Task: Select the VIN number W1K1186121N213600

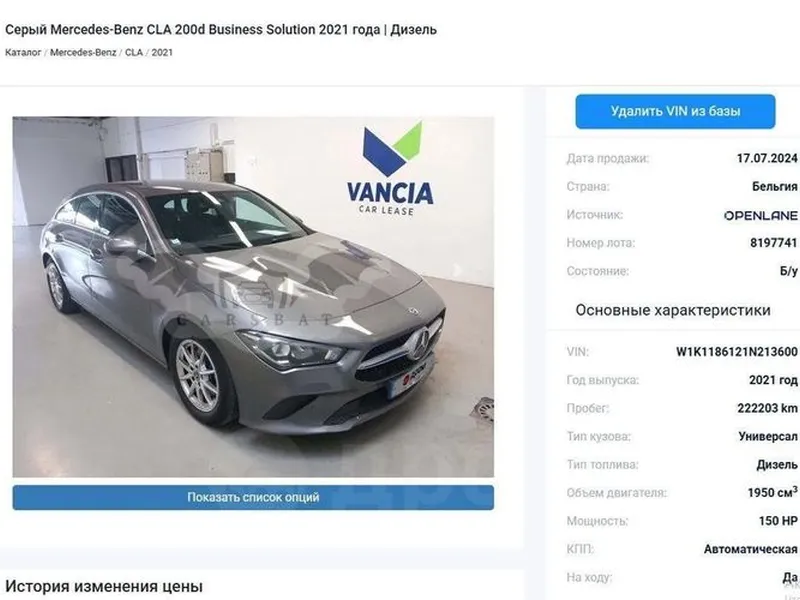Action: 736,352
